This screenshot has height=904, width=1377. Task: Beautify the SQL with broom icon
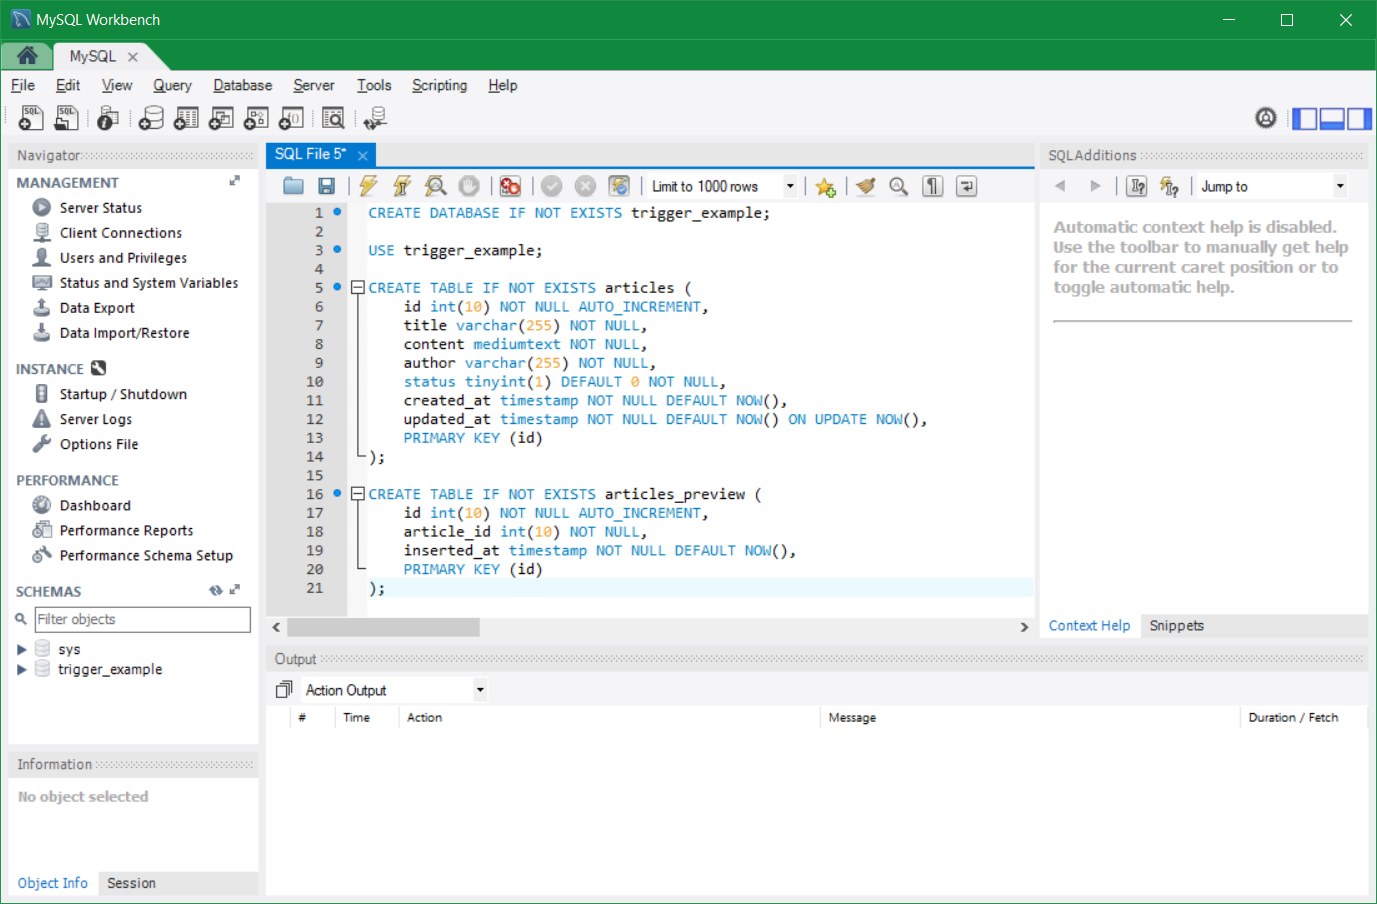(x=866, y=186)
